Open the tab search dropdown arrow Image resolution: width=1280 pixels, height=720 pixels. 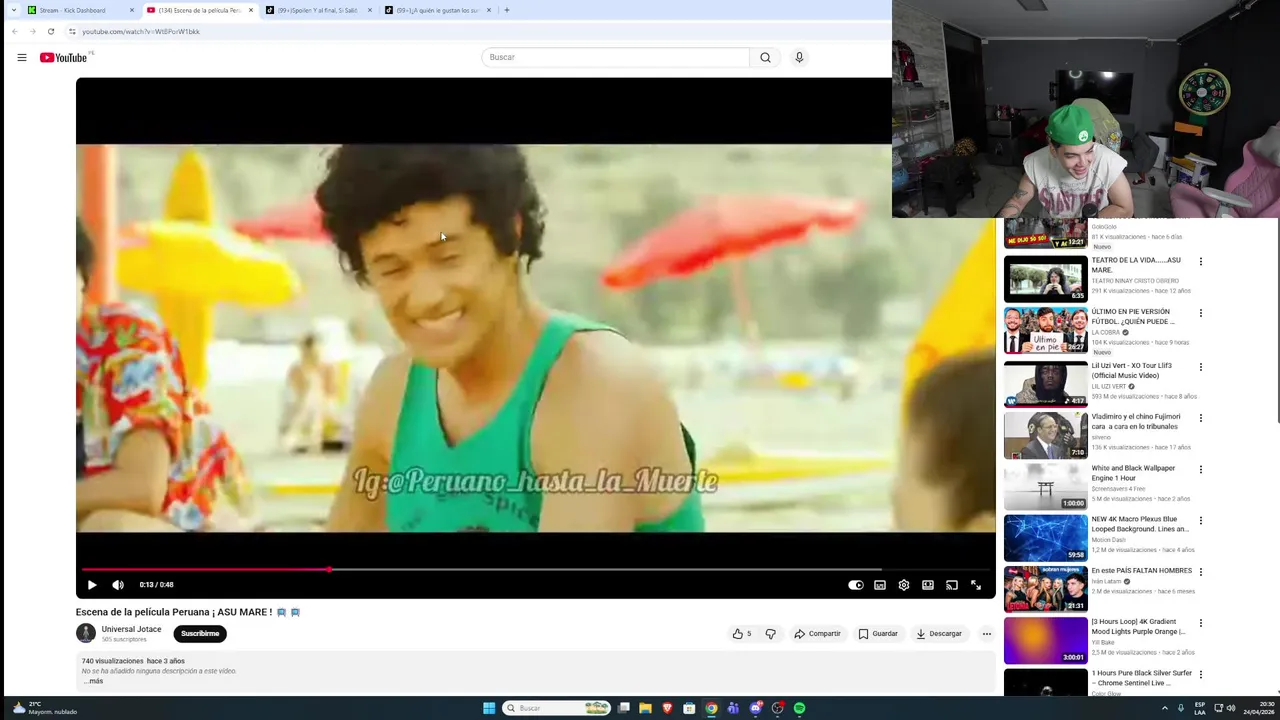(x=13, y=10)
